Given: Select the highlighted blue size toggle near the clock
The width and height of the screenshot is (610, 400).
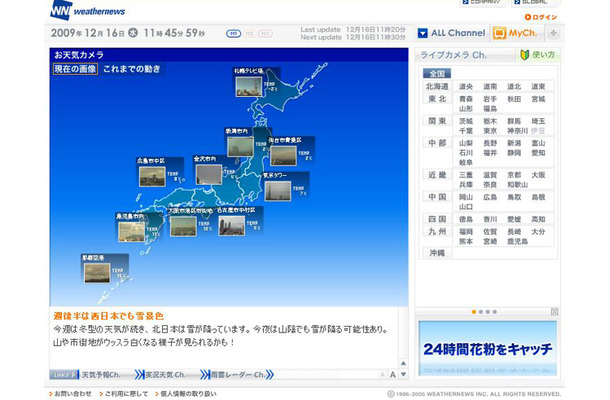Looking at the screenshot, I should (x=233, y=34).
